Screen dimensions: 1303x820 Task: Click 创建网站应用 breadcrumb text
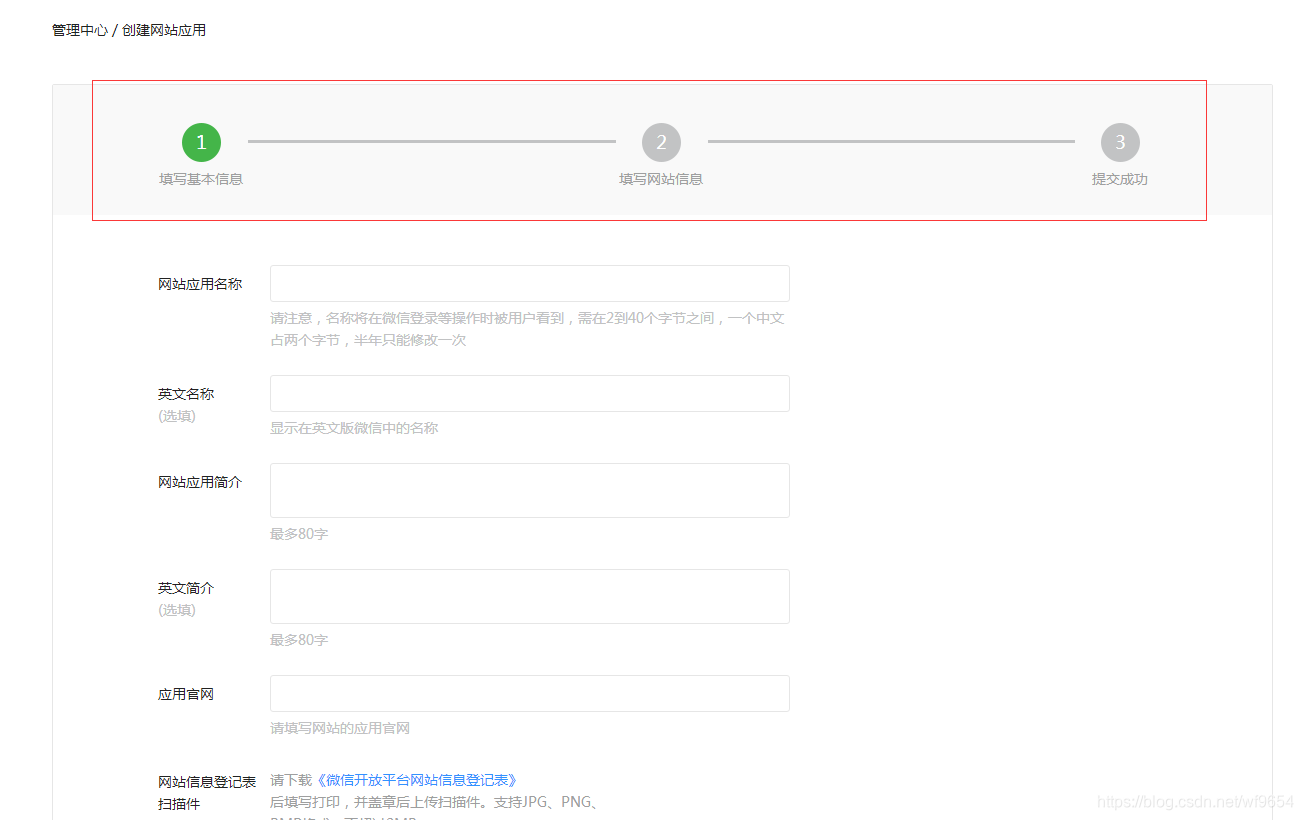(164, 30)
